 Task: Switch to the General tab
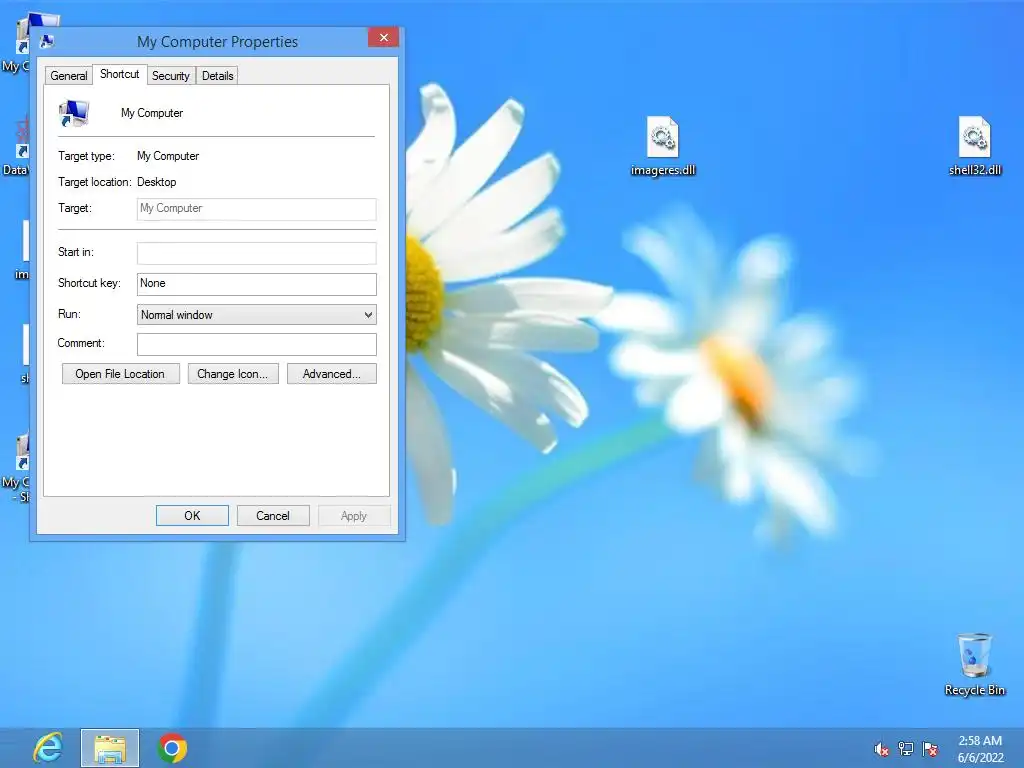pyautogui.click(x=69, y=76)
